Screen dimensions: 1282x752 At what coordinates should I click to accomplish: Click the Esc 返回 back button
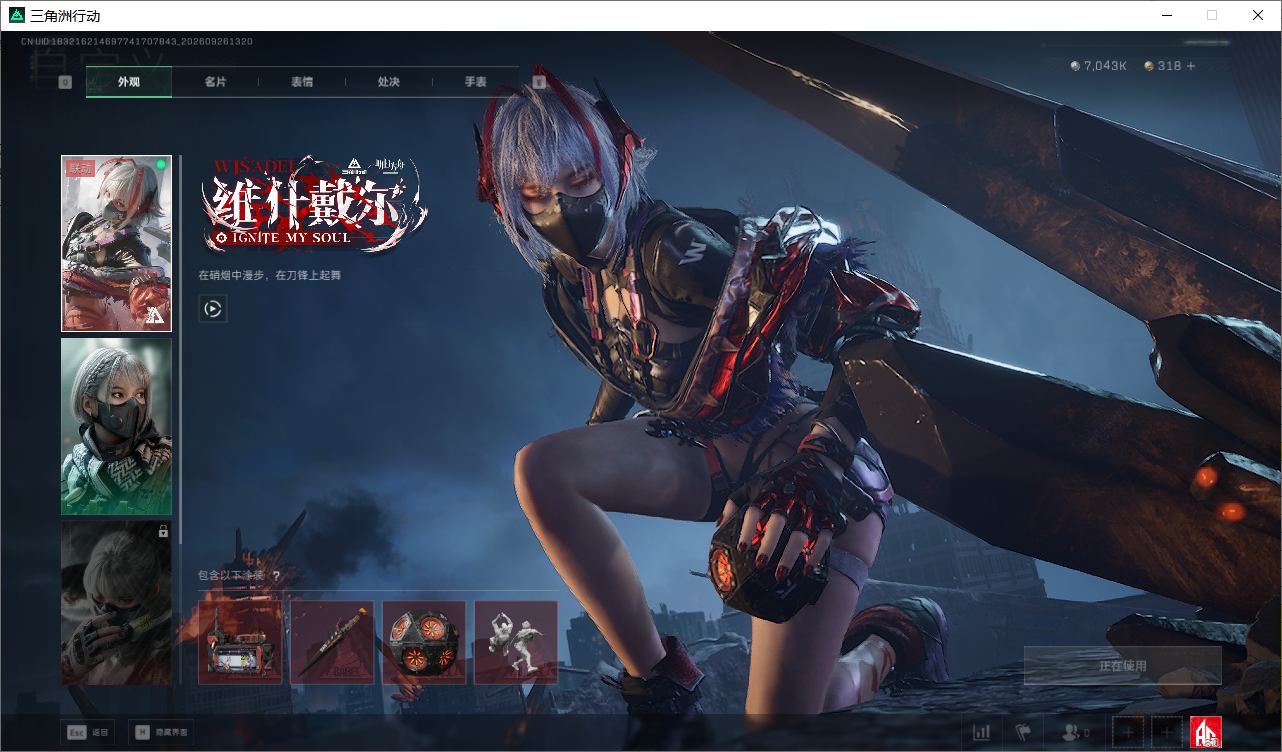[87, 733]
